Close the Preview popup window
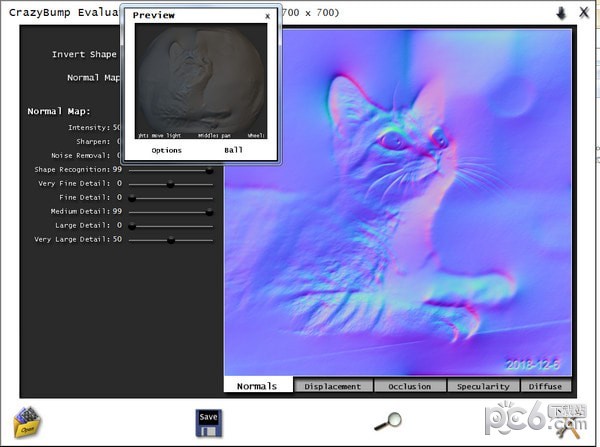This screenshot has height=447, width=600. pyautogui.click(x=267, y=16)
